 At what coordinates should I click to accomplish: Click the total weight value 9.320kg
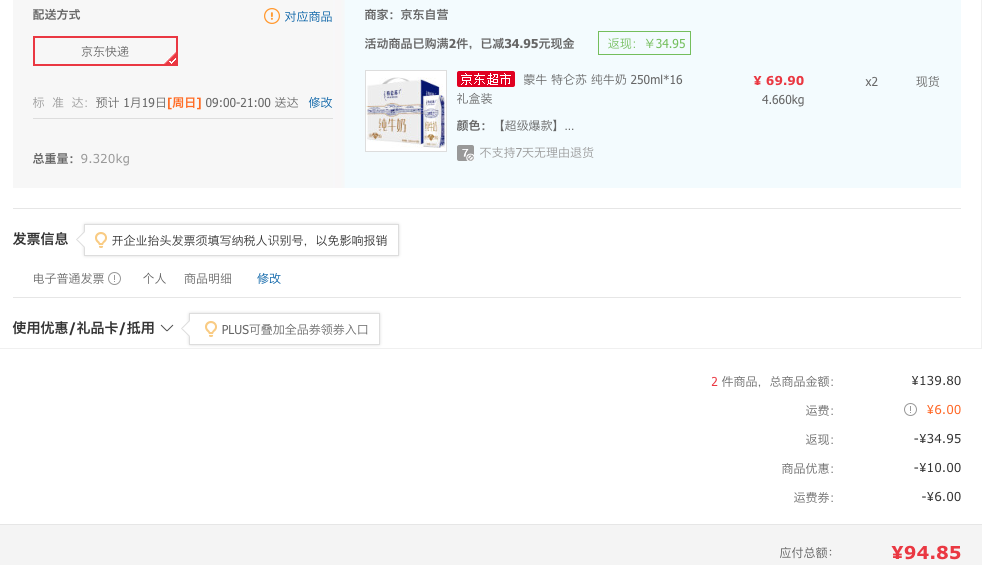click(x=105, y=159)
